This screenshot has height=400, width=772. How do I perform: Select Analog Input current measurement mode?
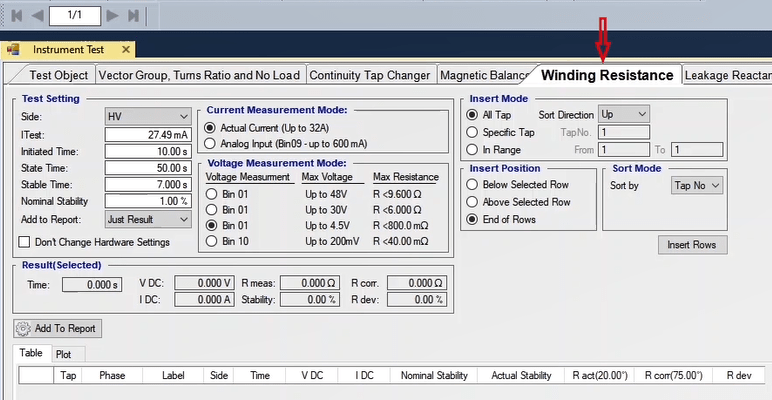[210, 143]
